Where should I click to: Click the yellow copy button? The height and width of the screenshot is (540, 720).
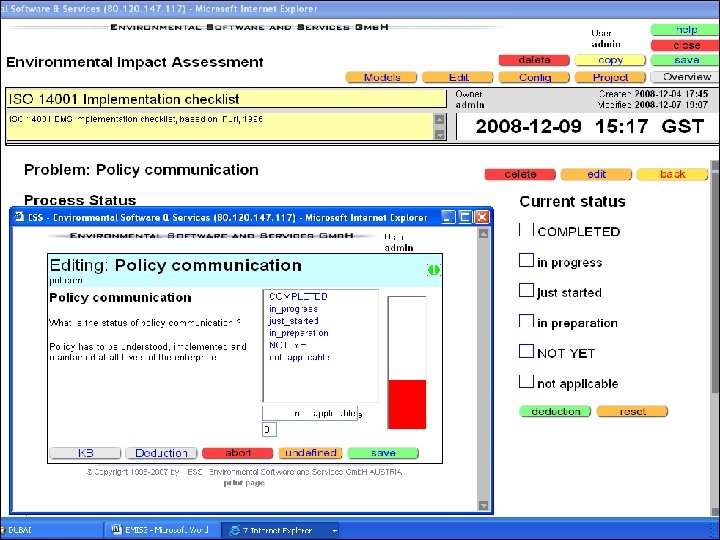coord(610,60)
